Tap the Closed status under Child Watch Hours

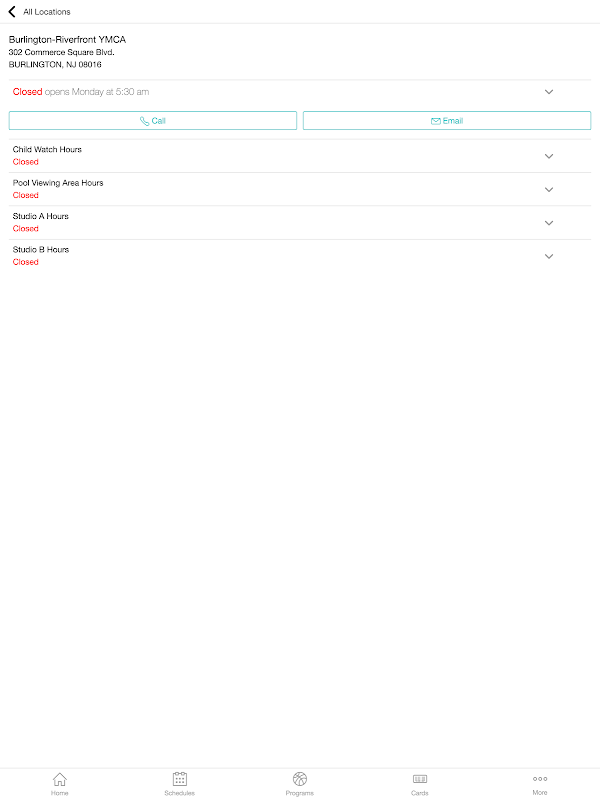point(26,162)
